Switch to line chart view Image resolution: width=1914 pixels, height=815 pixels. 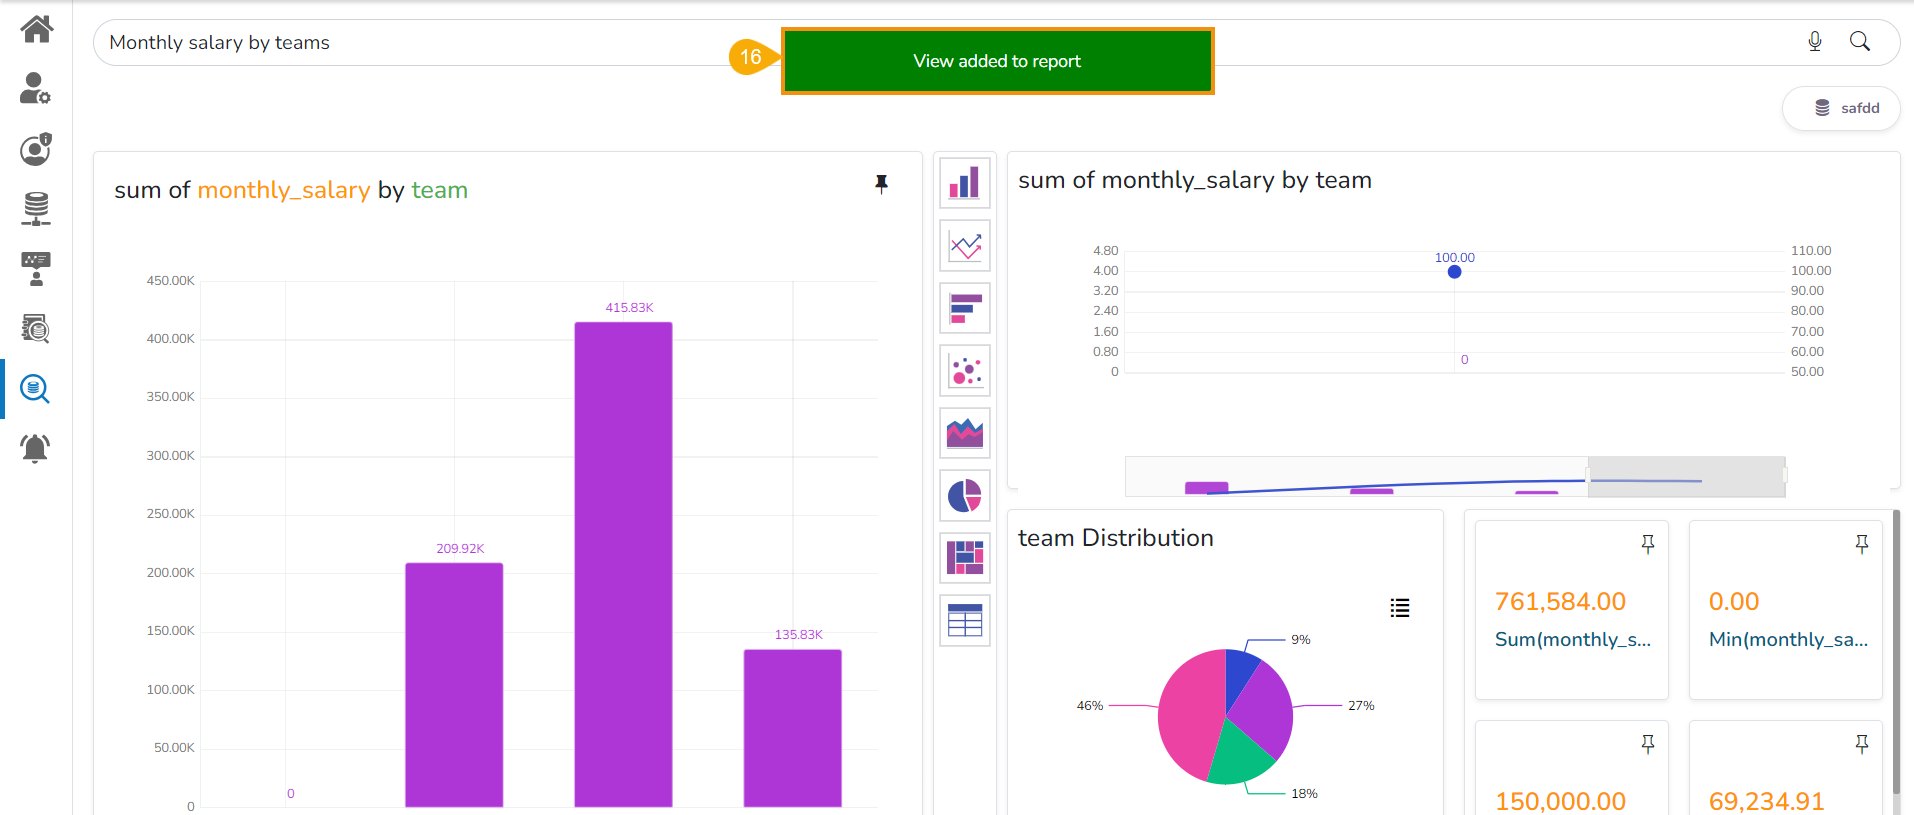964,246
